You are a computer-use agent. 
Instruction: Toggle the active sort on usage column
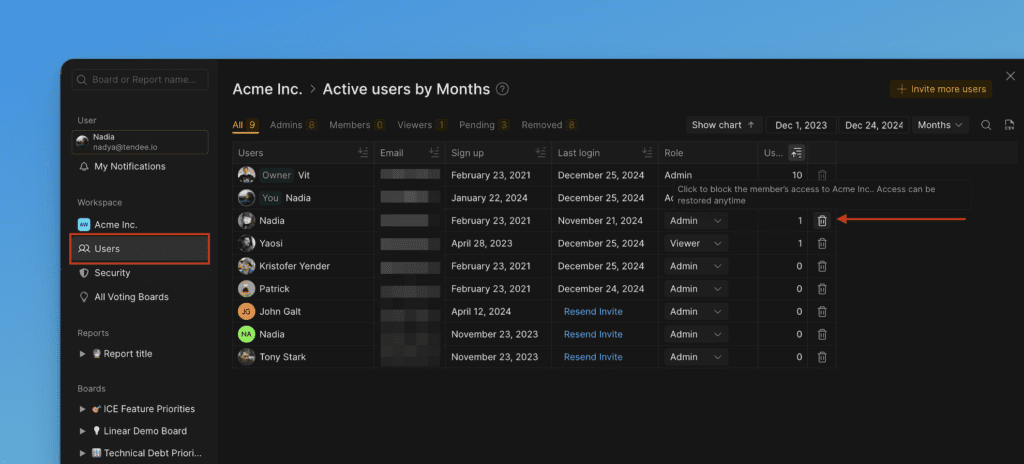[x=796, y=153]
